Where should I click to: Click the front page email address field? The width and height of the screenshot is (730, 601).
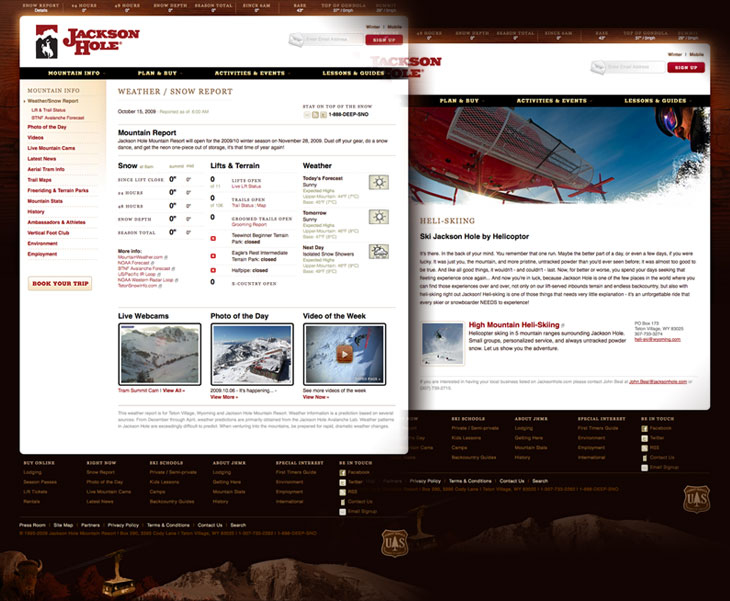333,40
